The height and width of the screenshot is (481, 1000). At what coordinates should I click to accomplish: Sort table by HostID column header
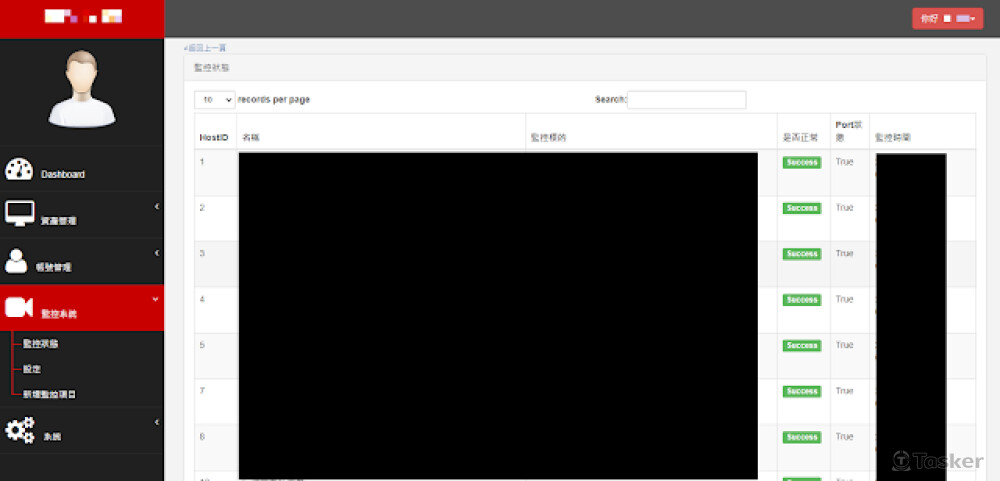[x=214, y=136]
